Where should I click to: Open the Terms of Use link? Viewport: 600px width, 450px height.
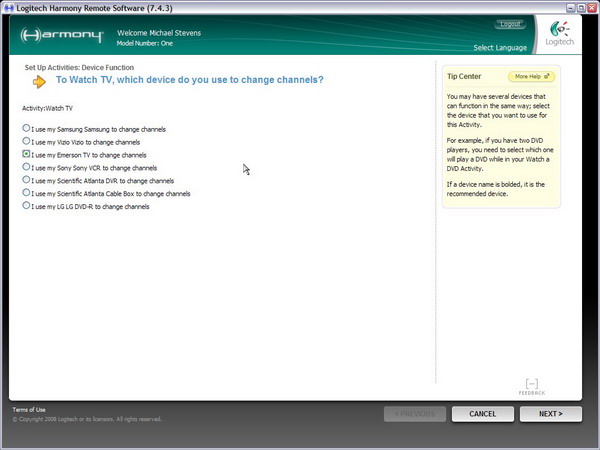[29, 409]
